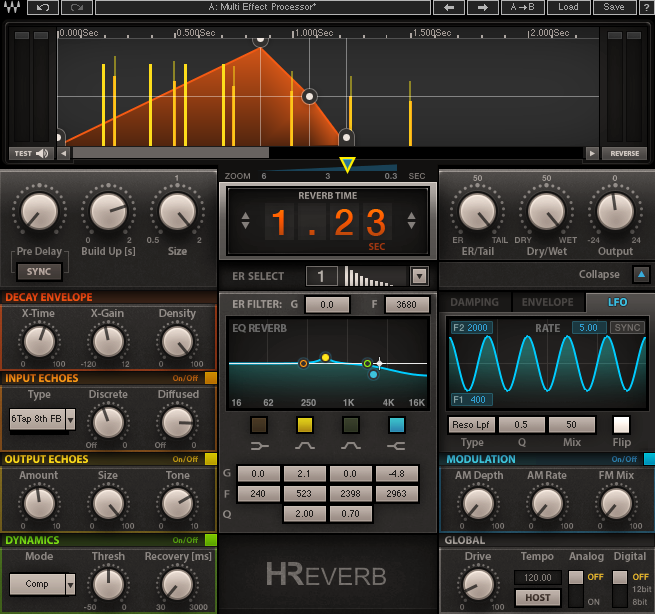Click the mid envelope breakpoint handle
Screen dimensions: 655x614
(309, 97)
